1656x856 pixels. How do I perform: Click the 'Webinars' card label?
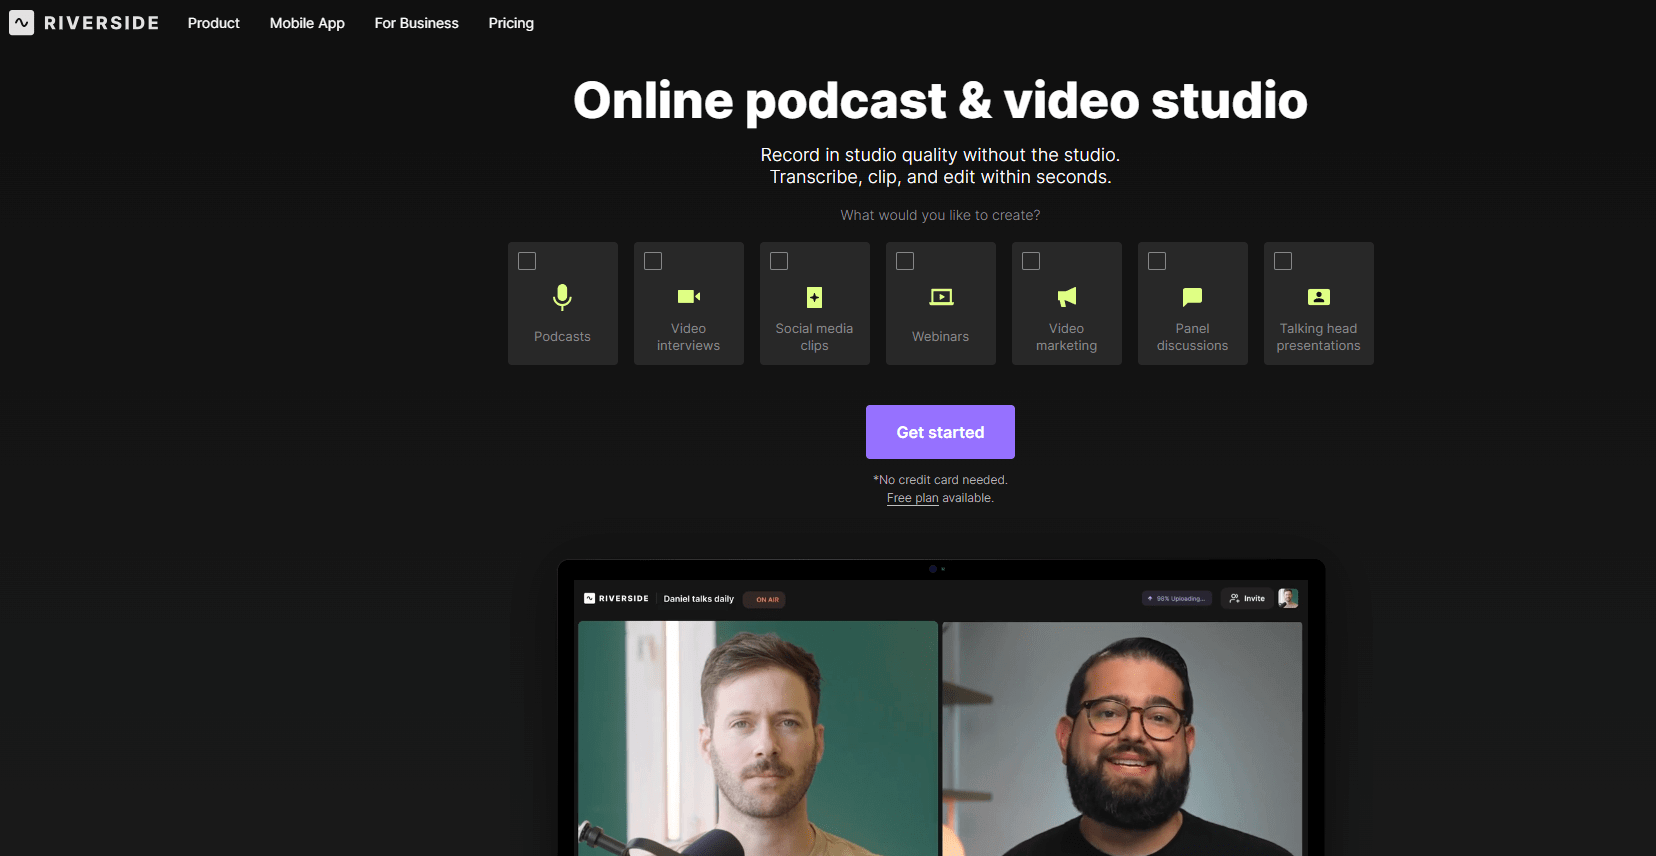tap(940, 337)
